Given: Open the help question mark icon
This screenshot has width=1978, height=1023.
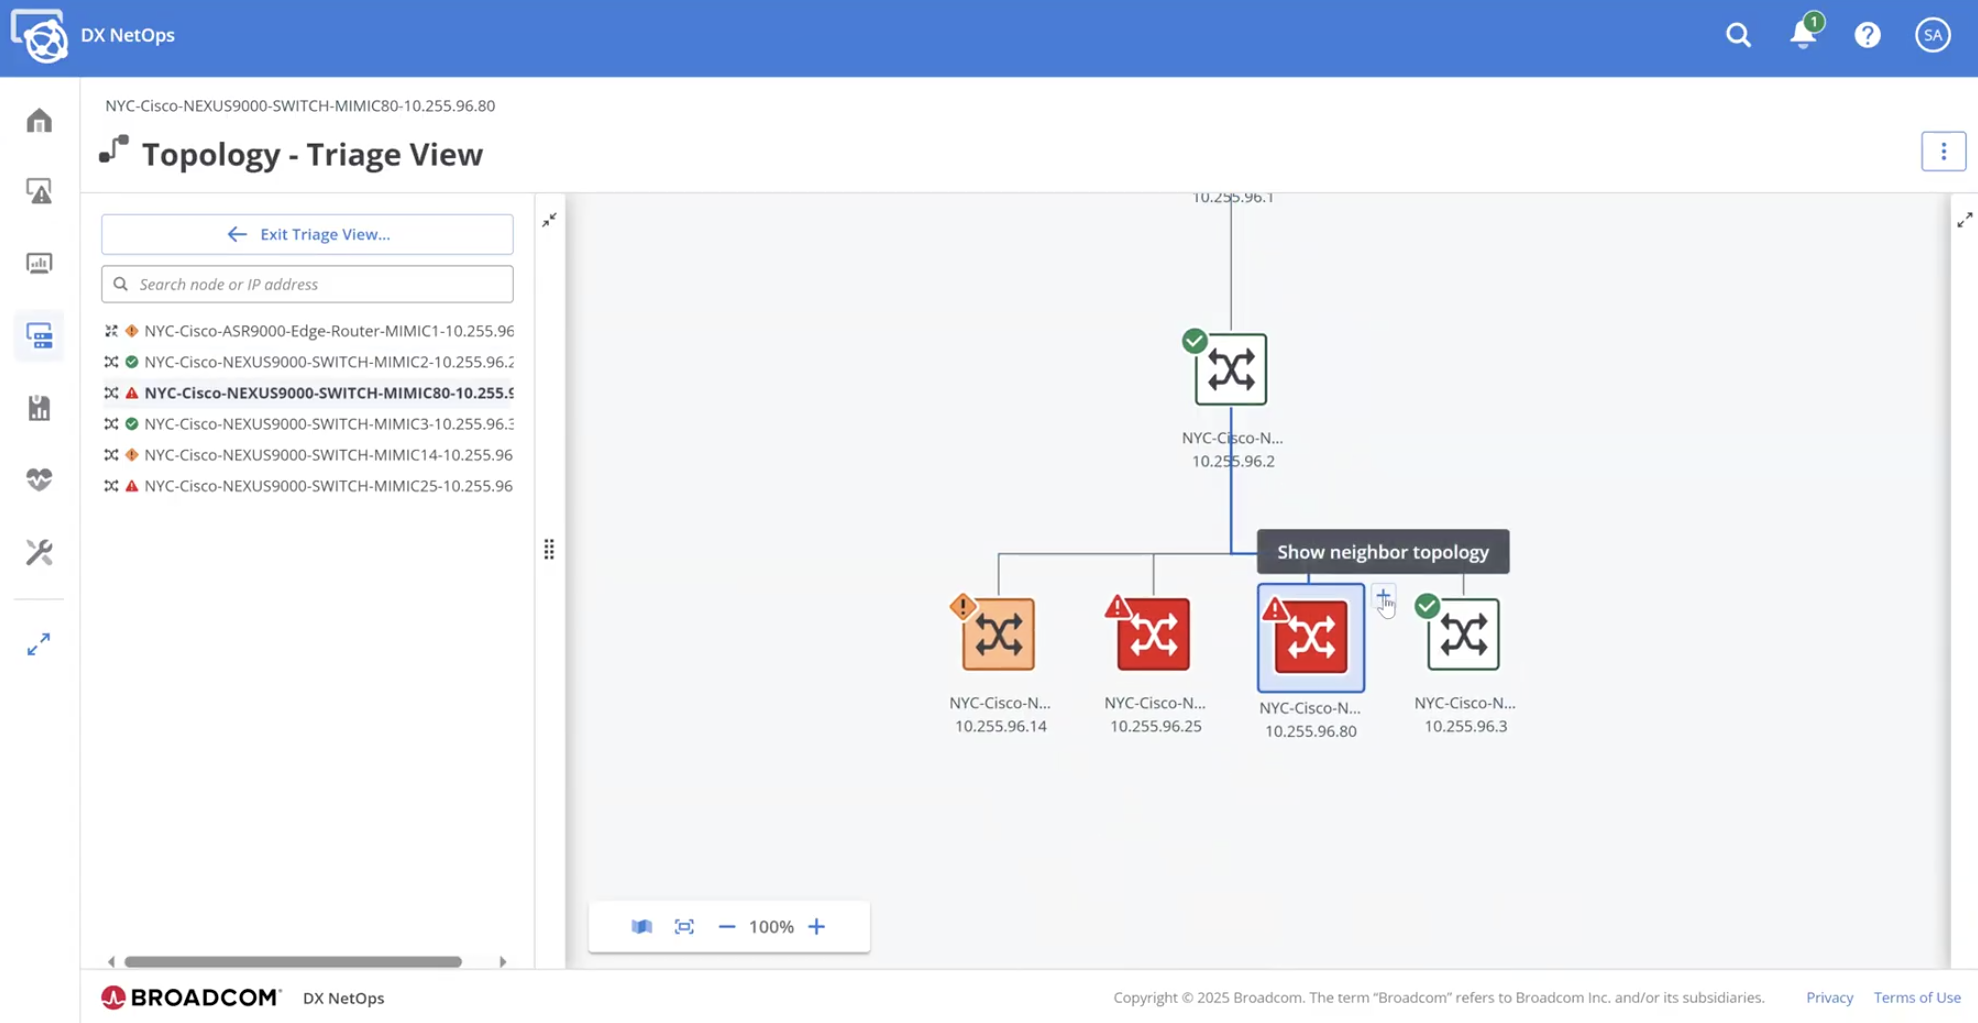Looking at the screenshot, I should 1867,35.
